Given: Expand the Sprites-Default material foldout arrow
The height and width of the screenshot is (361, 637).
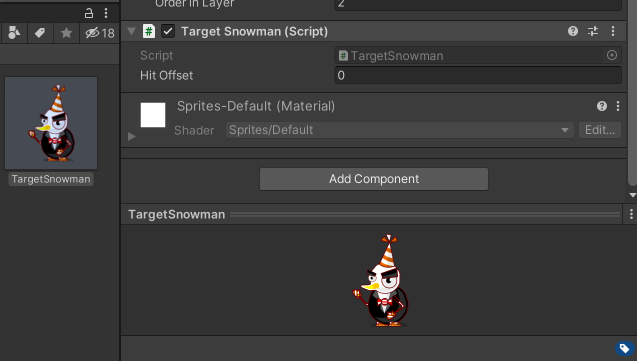Looking at the screenshot, I should tap(131, 136).
